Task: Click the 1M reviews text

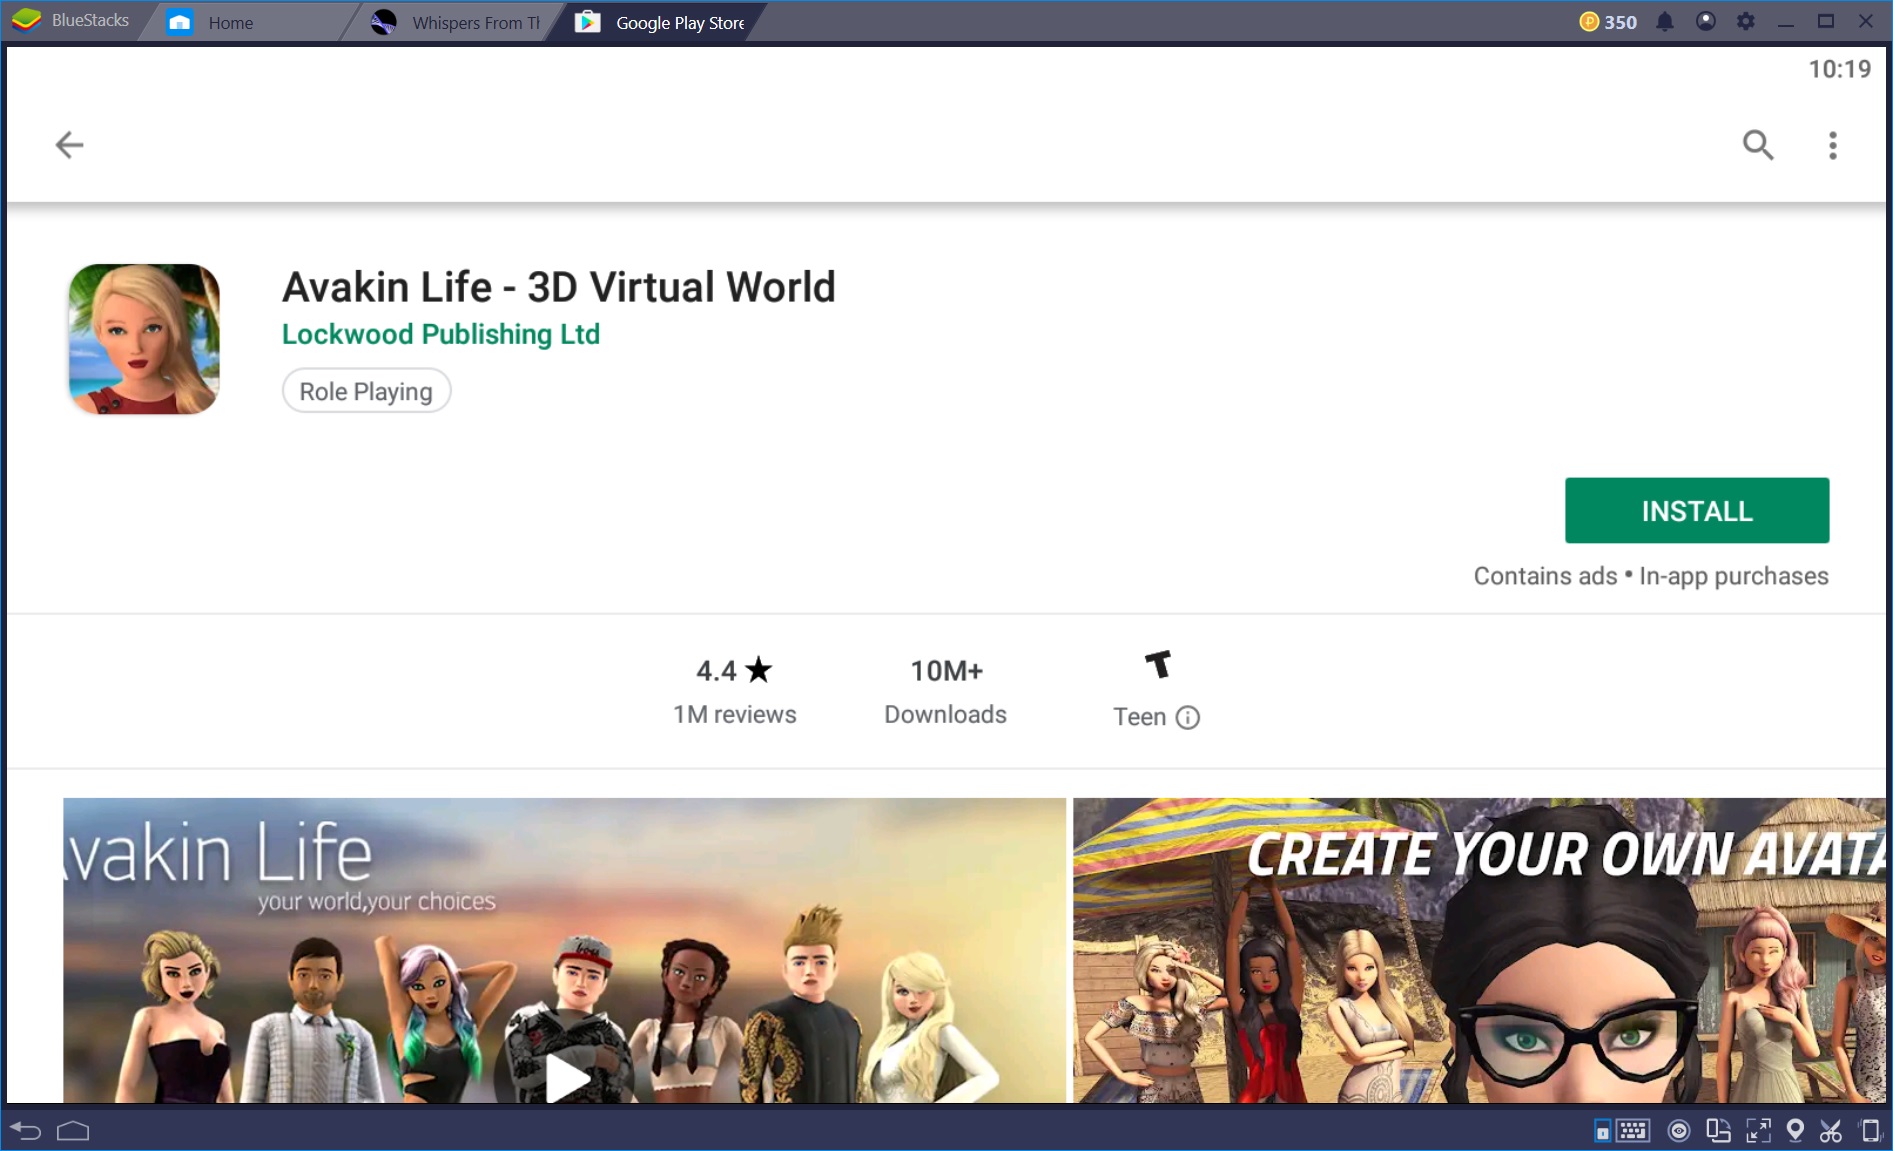Action: (735, 714)
